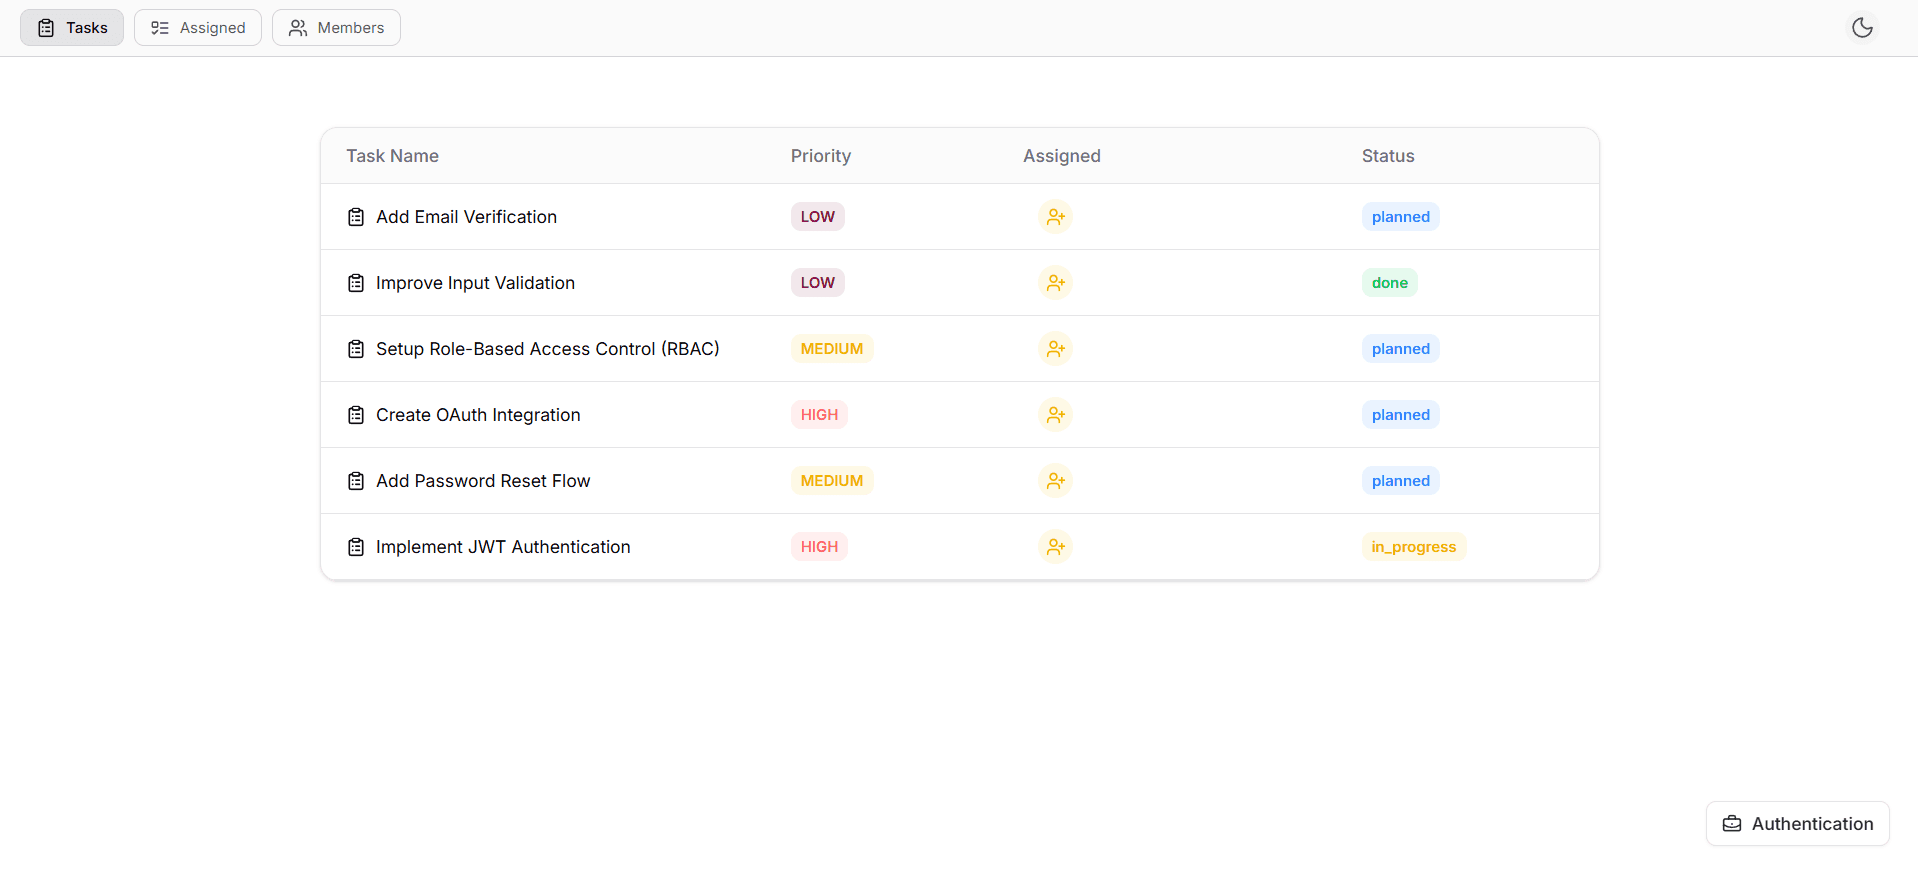Click the Task Name column header
Image resolution: width=1918 pixels, height=870 pixels.
pos(393,156)
